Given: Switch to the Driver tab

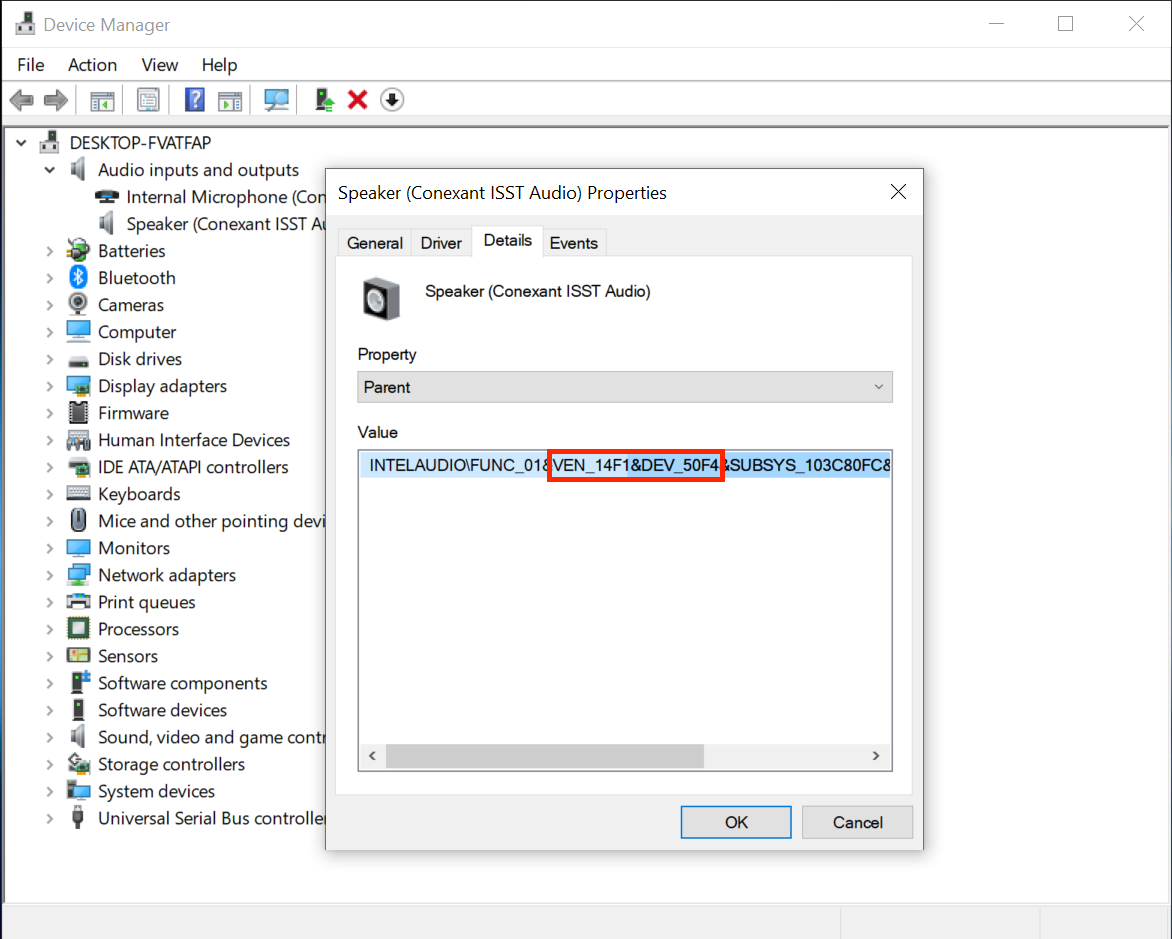Looking at the screenshot, I should point(441,243).
